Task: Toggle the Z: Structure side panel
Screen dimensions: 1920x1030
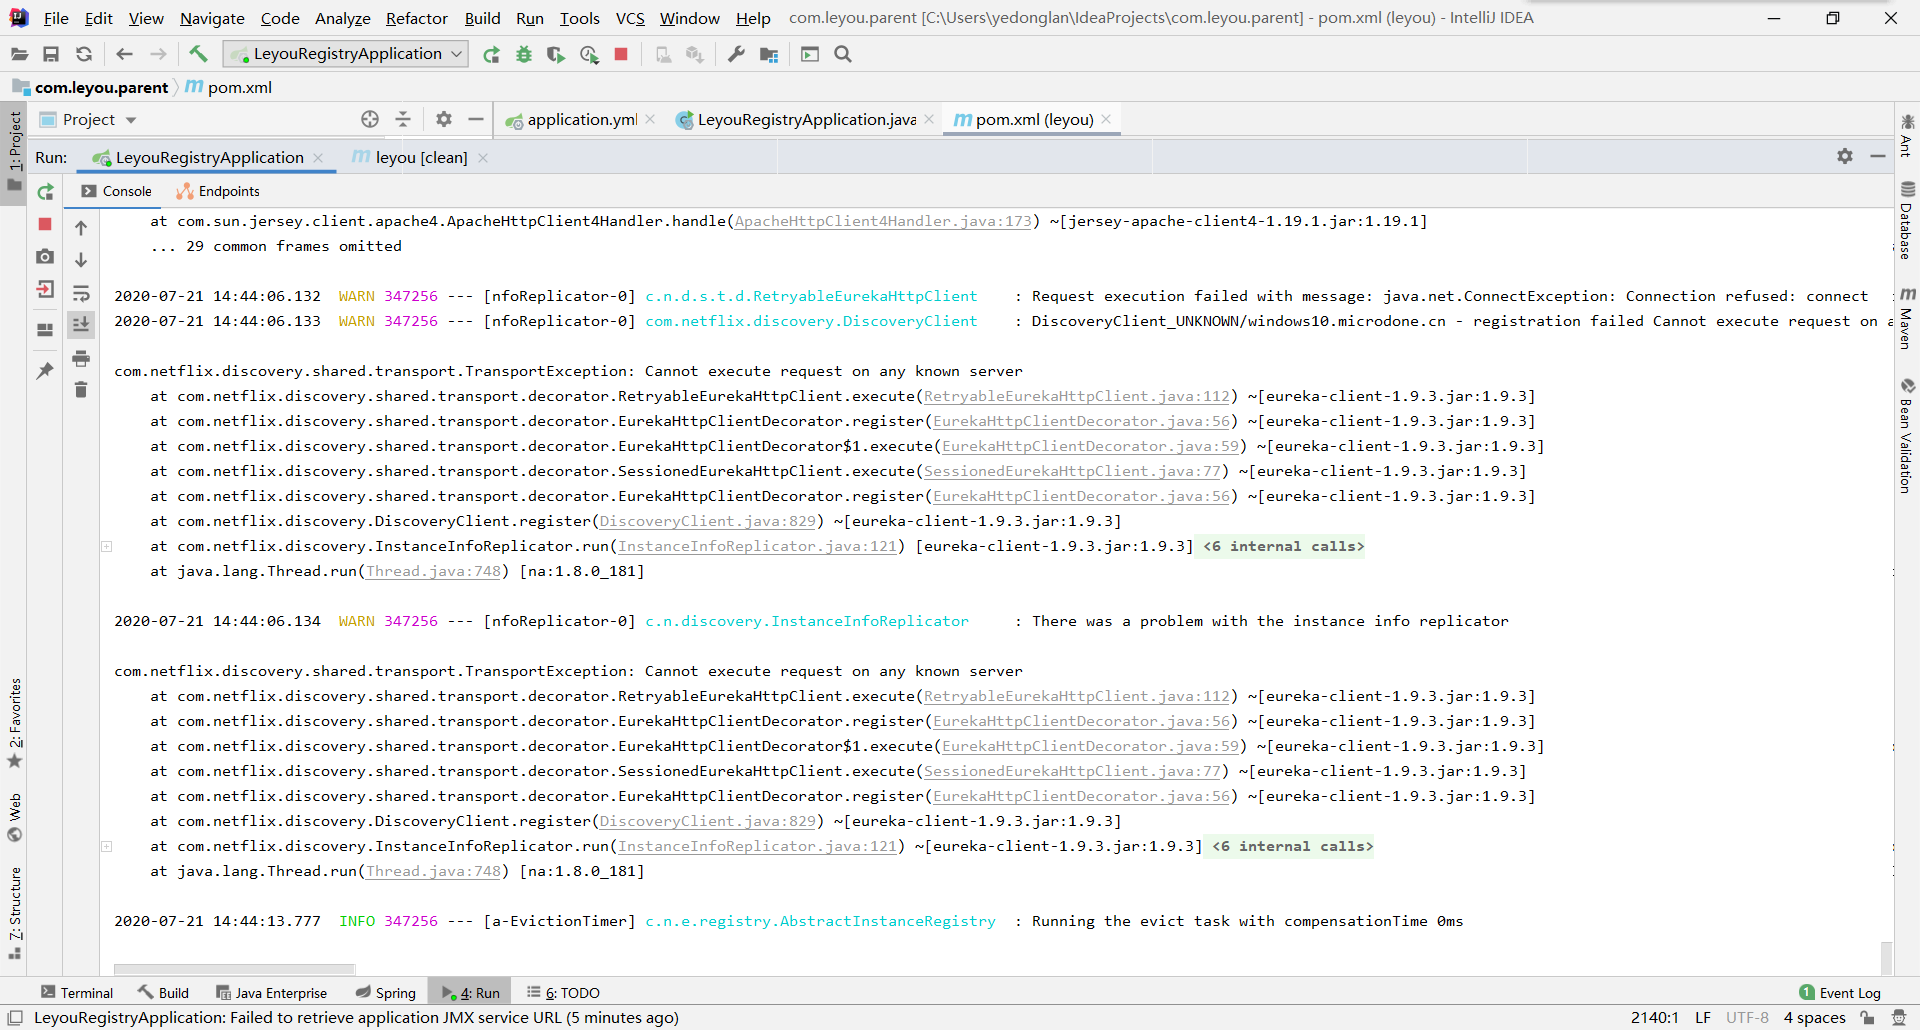Action: (14, 913)
